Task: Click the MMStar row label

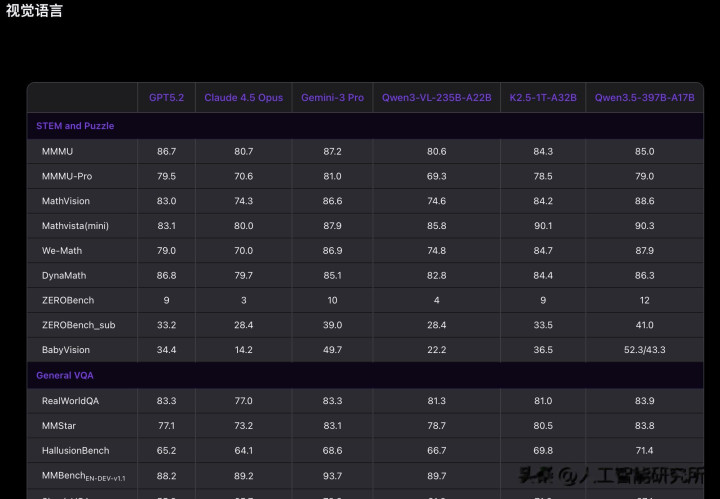Action: click(x=59, y=426)
